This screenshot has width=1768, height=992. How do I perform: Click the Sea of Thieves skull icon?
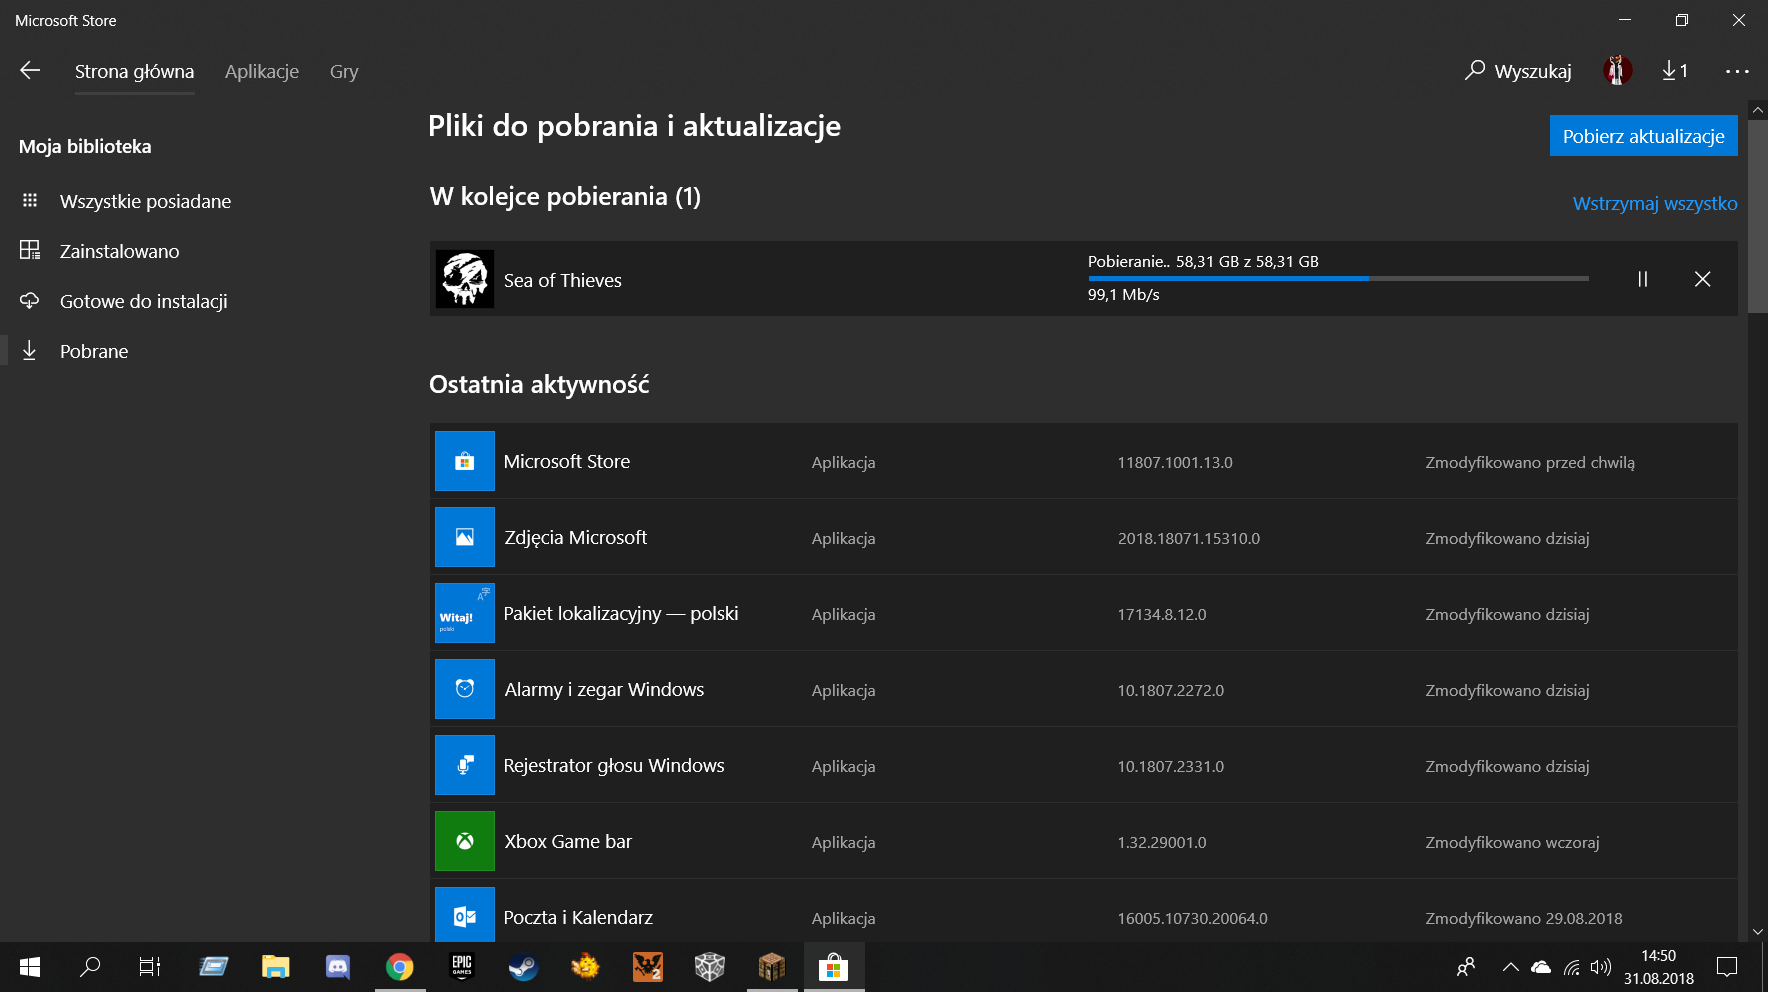465,279
